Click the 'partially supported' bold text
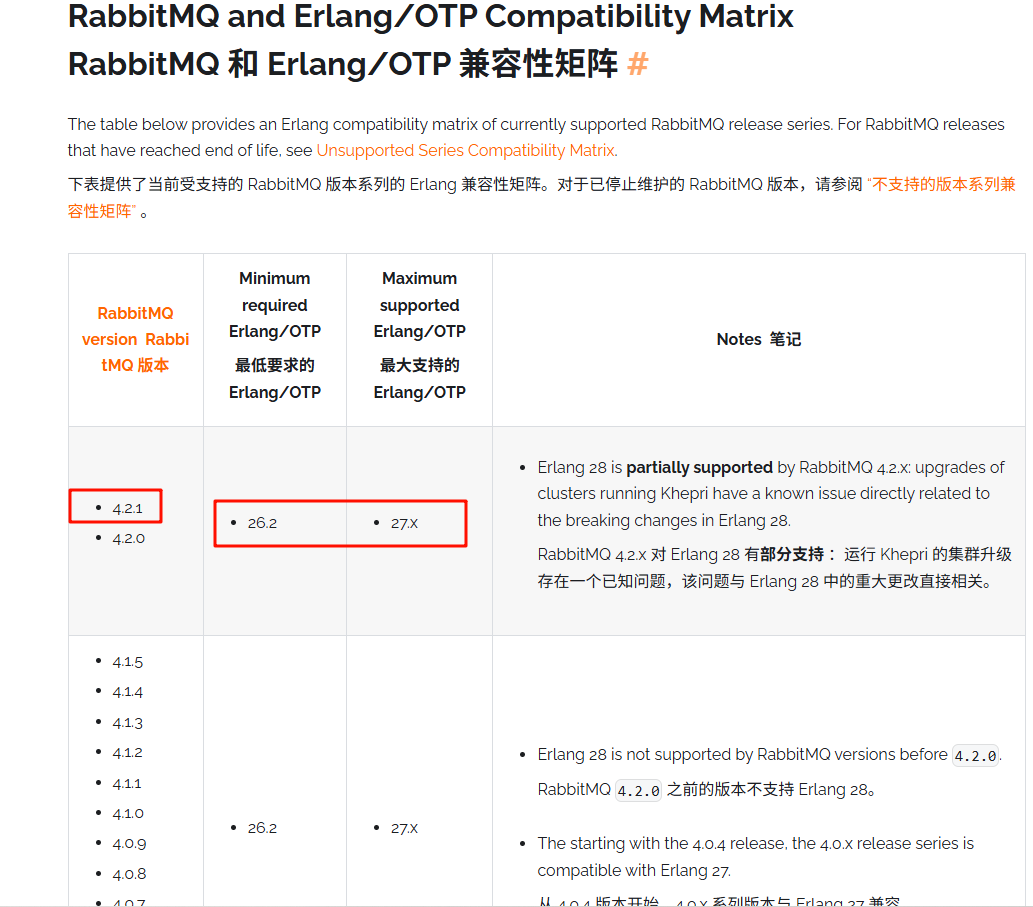The width and height of the screenshot is (1033, 907). point(699,467)
